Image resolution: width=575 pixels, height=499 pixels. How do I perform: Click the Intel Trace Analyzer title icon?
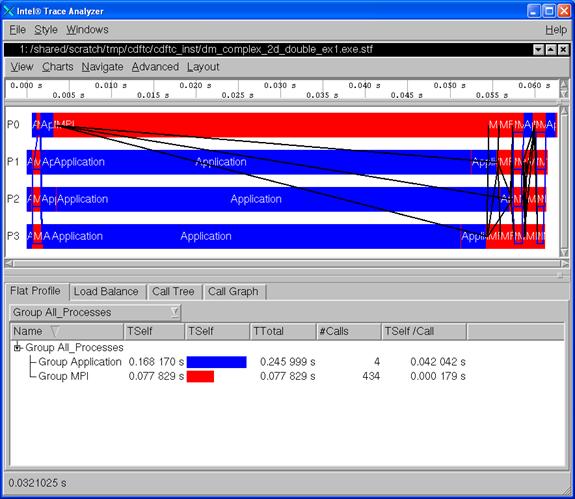pyautogui.click(x=8, y=11)
